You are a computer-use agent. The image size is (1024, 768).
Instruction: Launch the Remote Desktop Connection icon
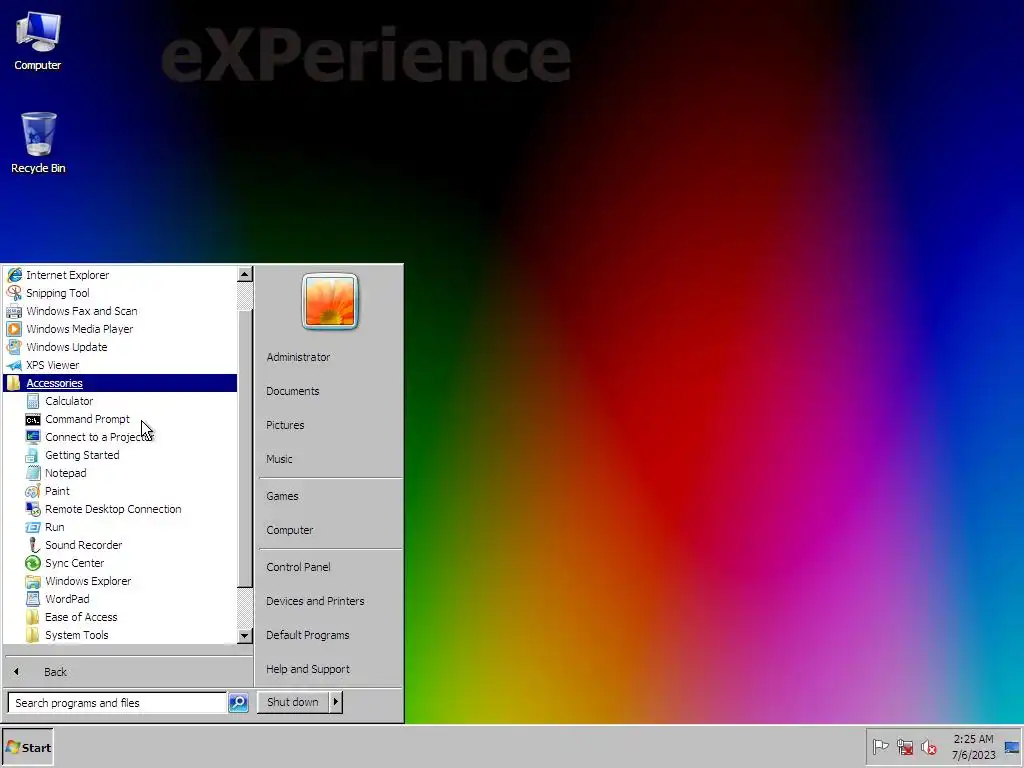[x=33, y=509]
